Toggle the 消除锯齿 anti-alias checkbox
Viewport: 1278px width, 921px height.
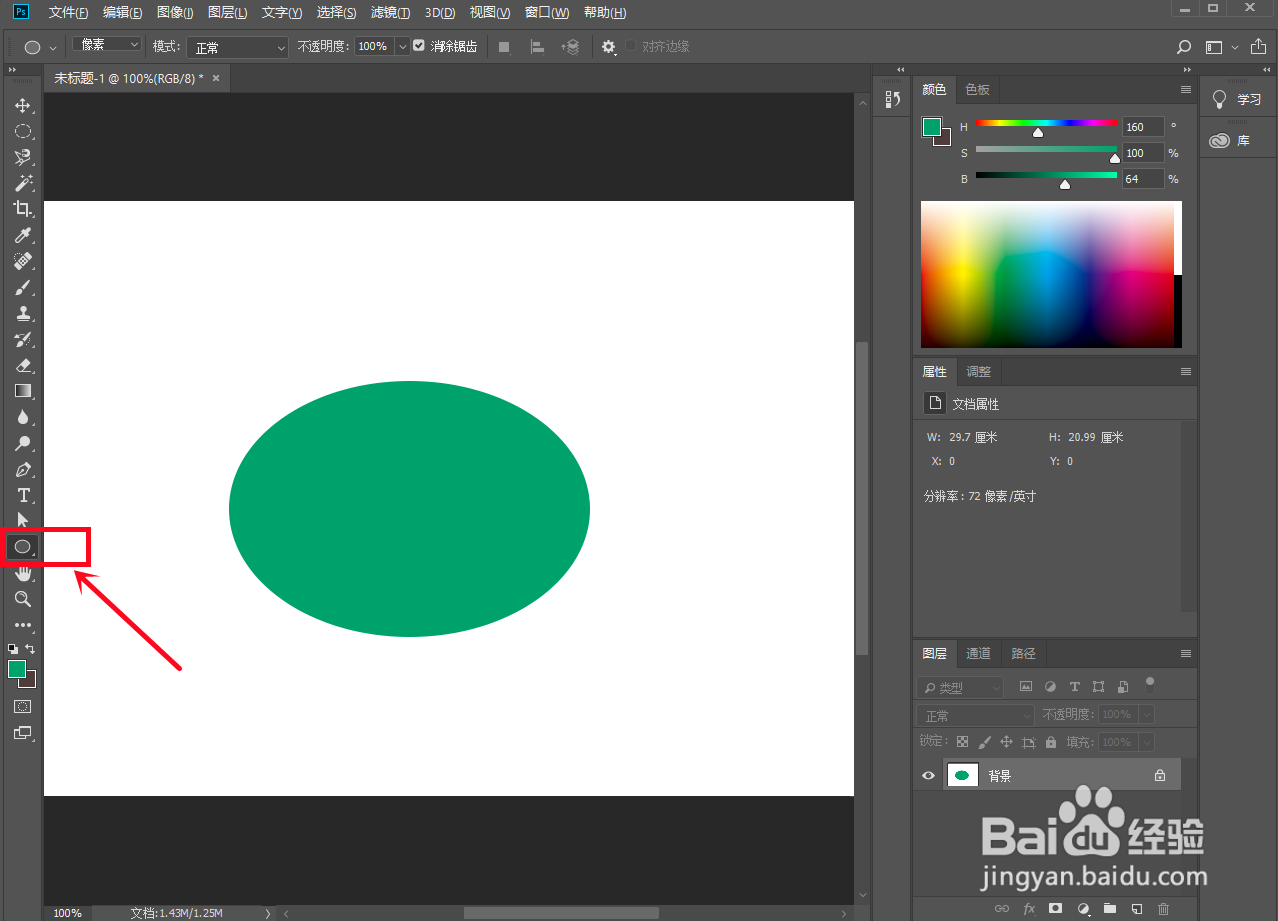[419, 46]
